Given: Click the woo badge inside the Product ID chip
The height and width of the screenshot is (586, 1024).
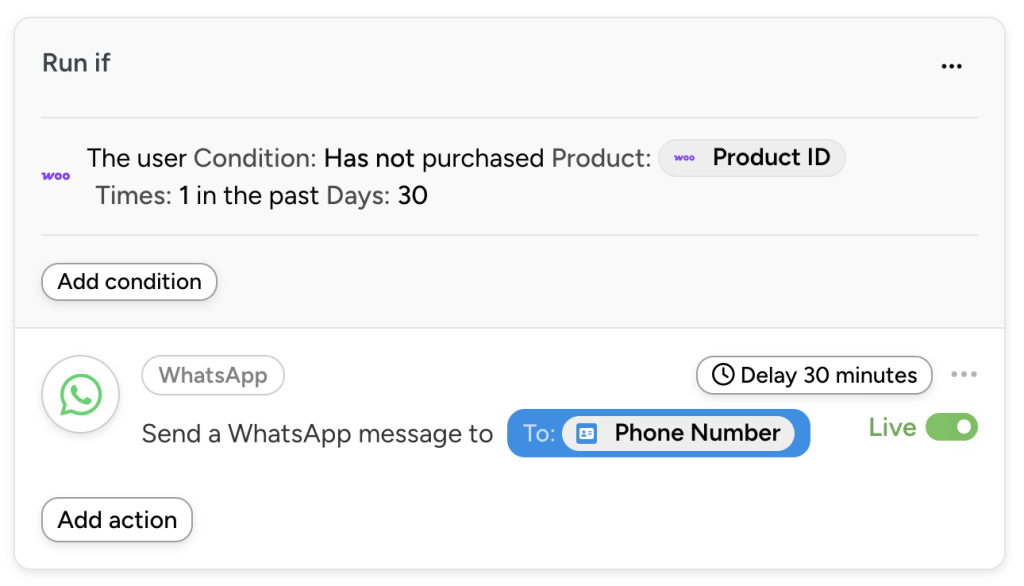Looking at the screenshot, I should pyautogui.click(x=684, y=157).
